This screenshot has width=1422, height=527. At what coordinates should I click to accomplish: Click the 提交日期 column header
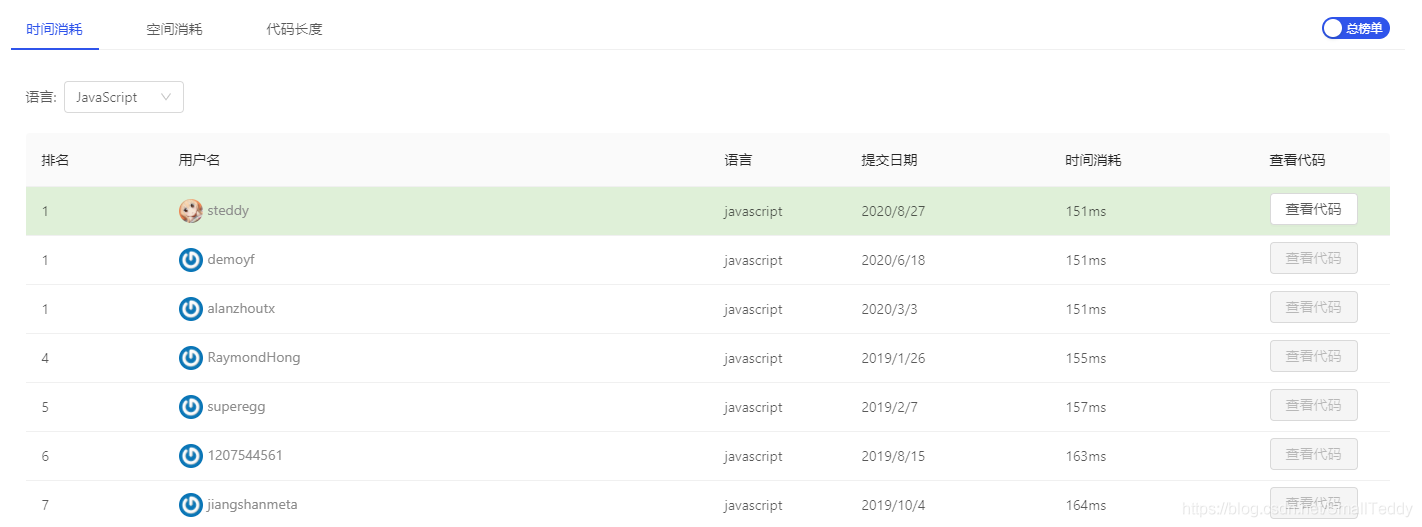(889, 160)
